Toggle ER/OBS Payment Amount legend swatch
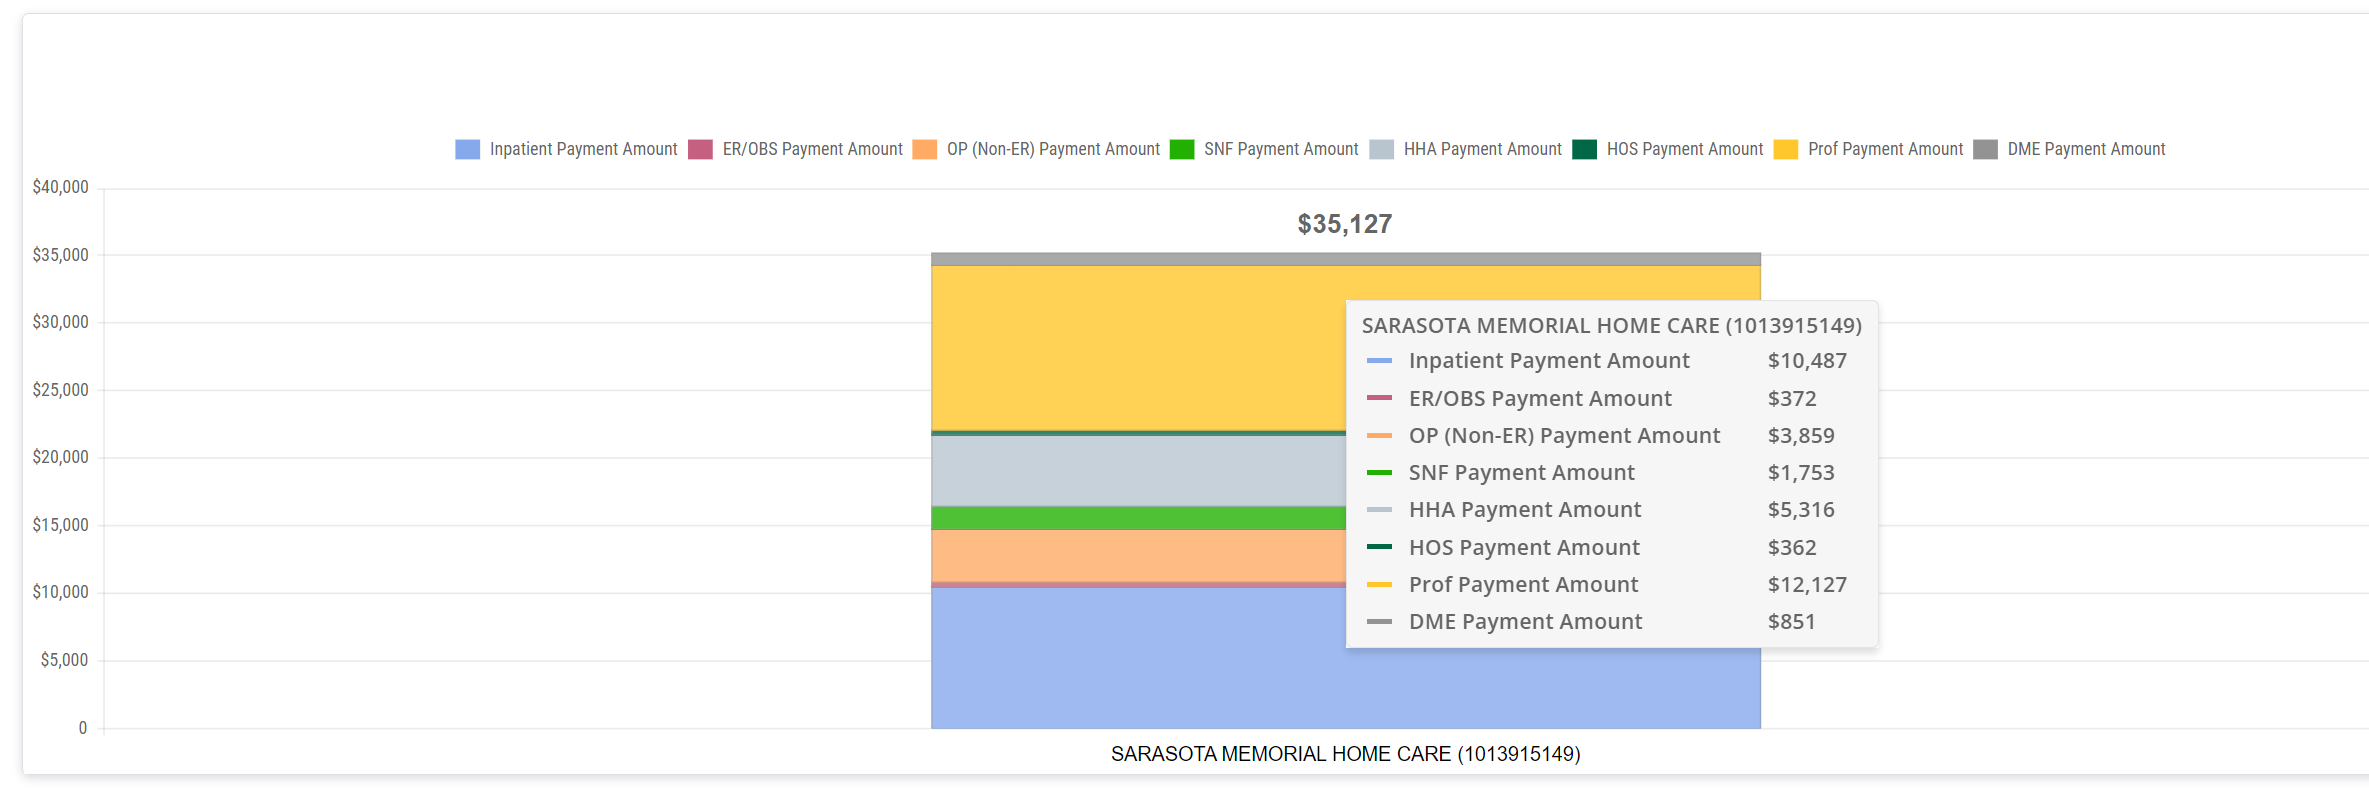 coord(700,149)
